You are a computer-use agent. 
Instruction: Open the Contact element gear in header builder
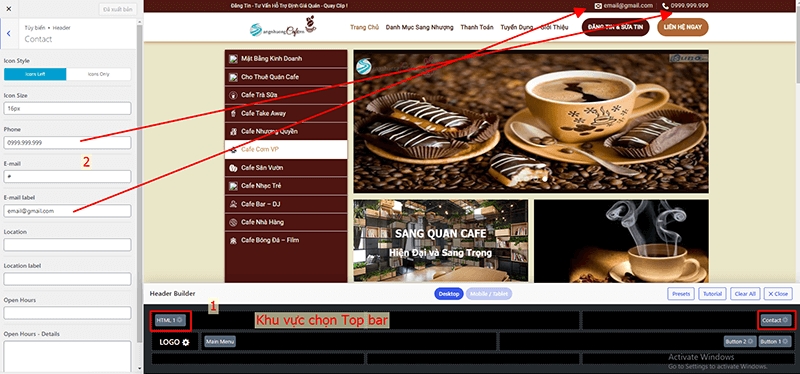click(785, 320)
